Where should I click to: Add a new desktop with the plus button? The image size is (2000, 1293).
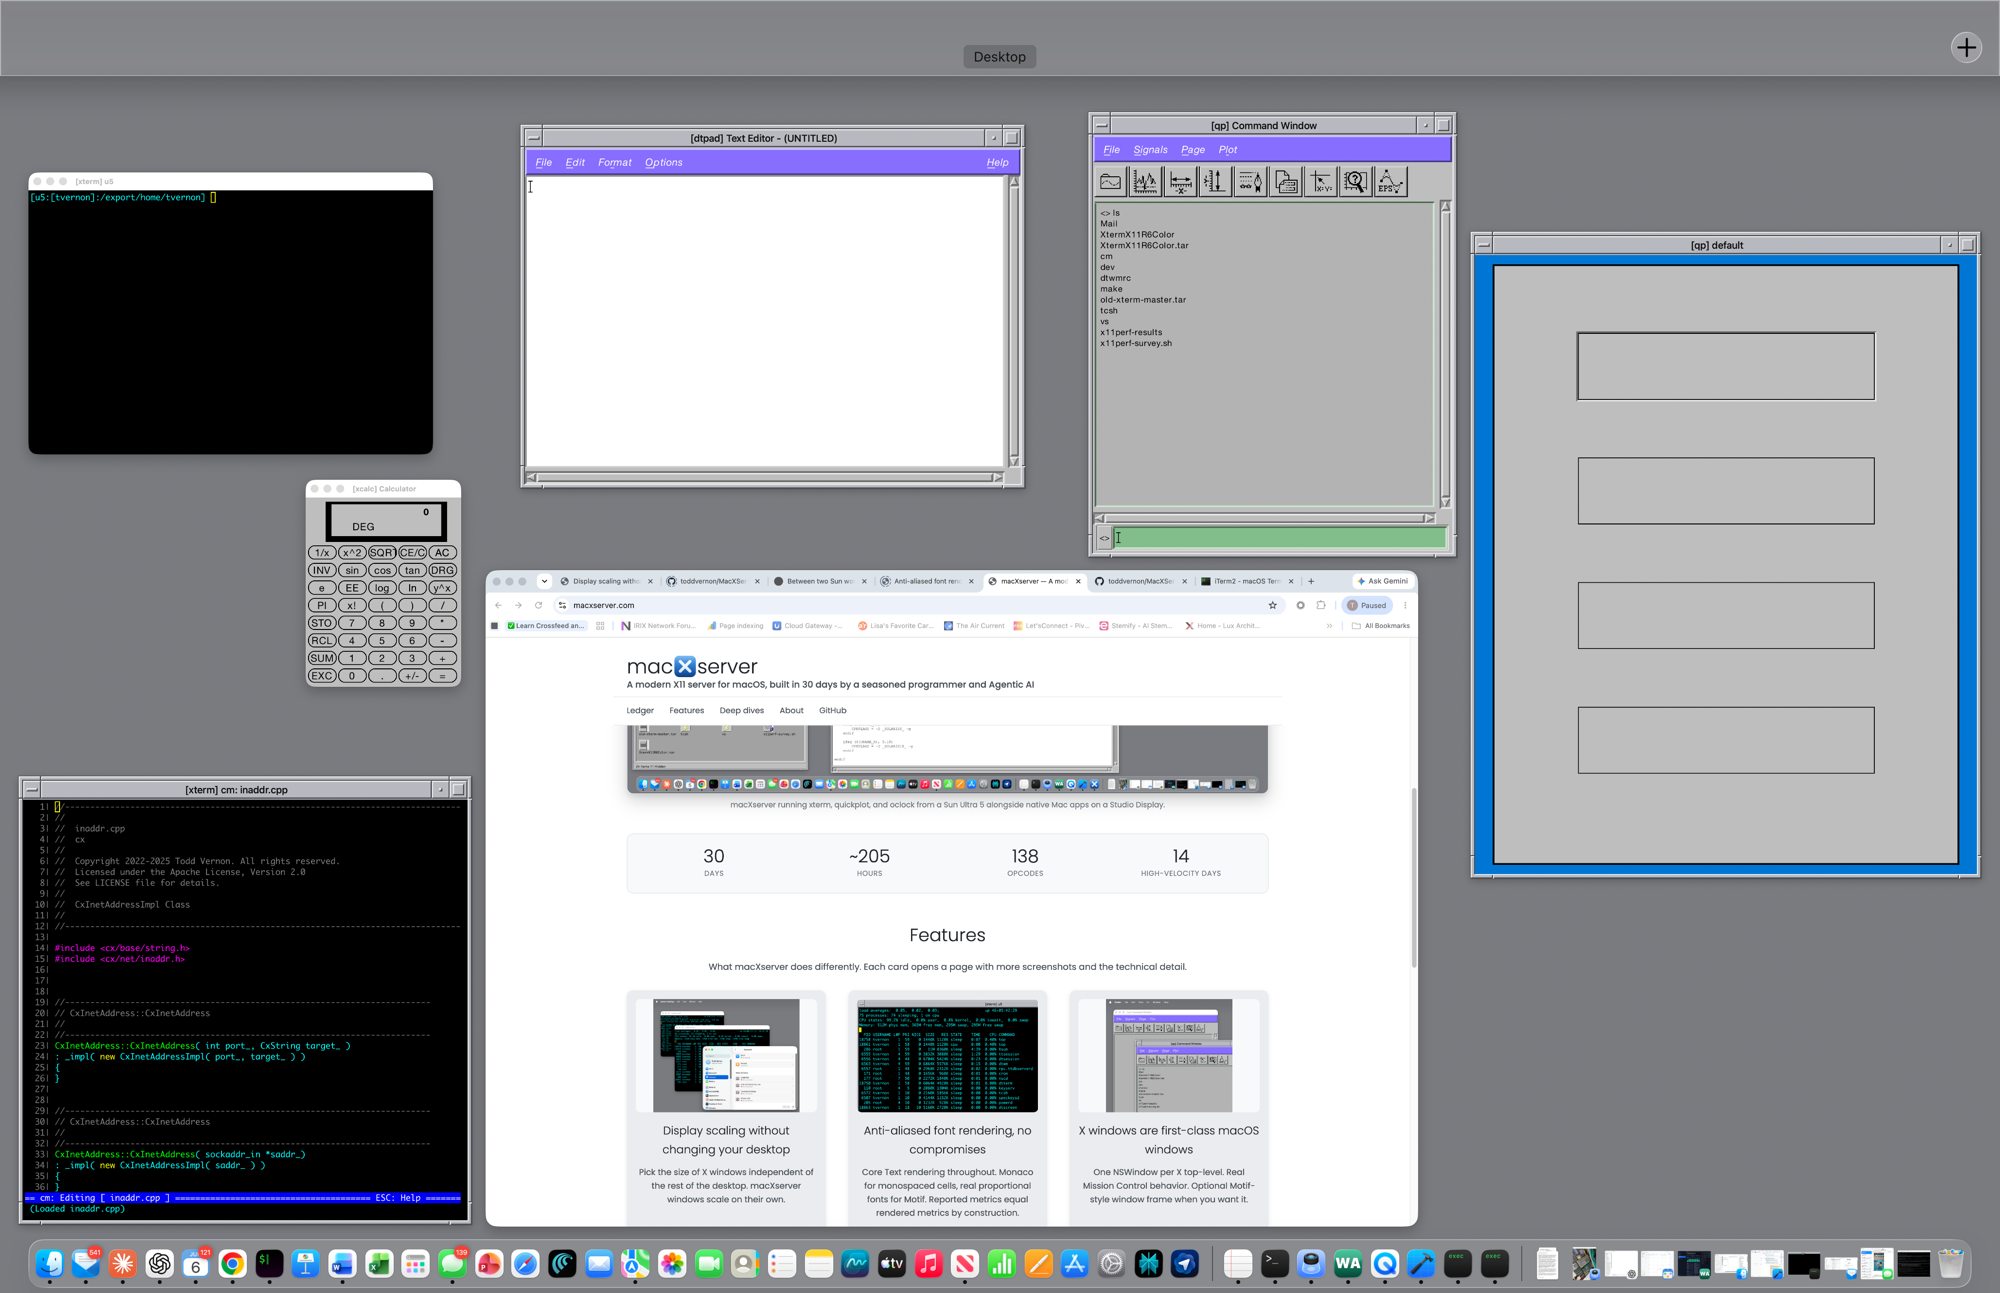1966,47
